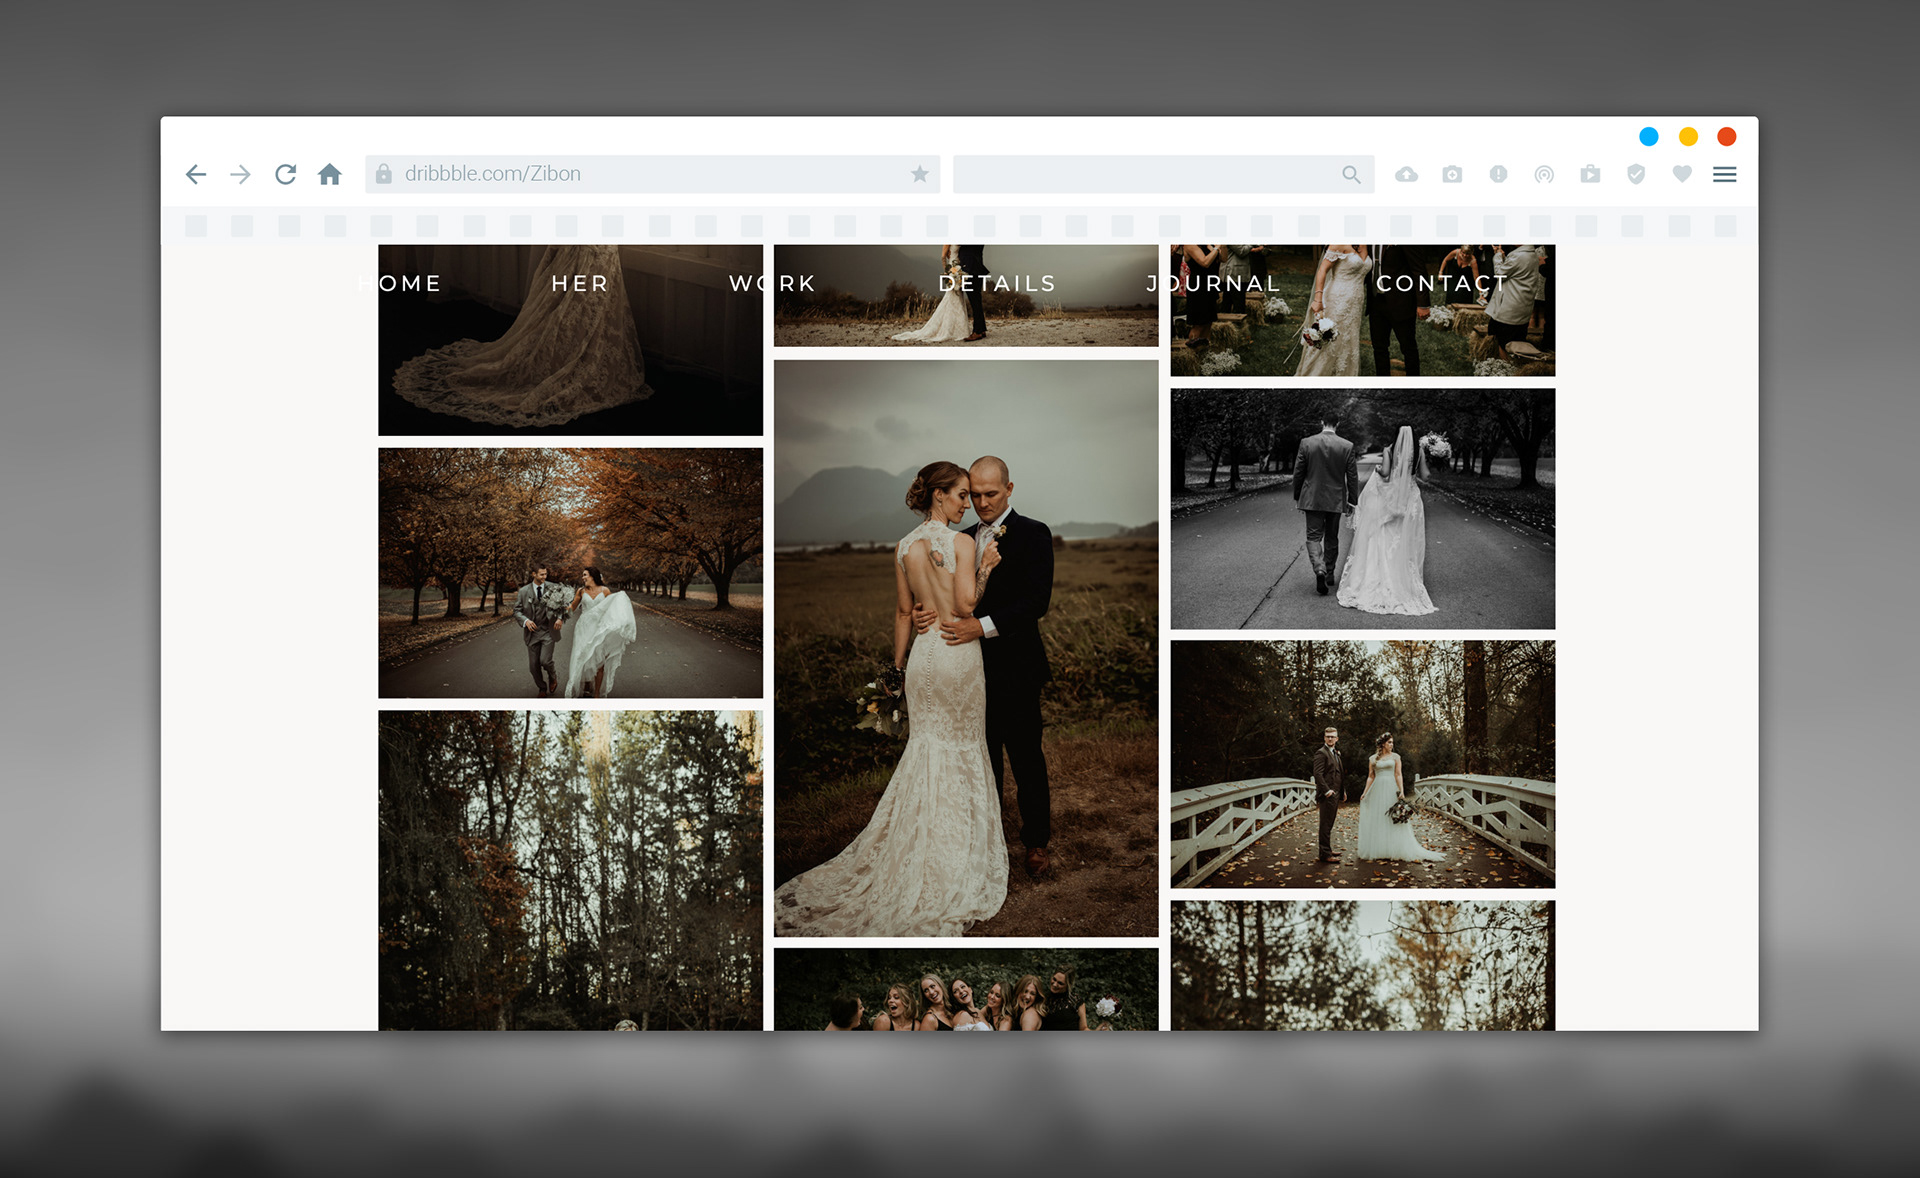Open the HOME navigation item

(x=400, y=283)
